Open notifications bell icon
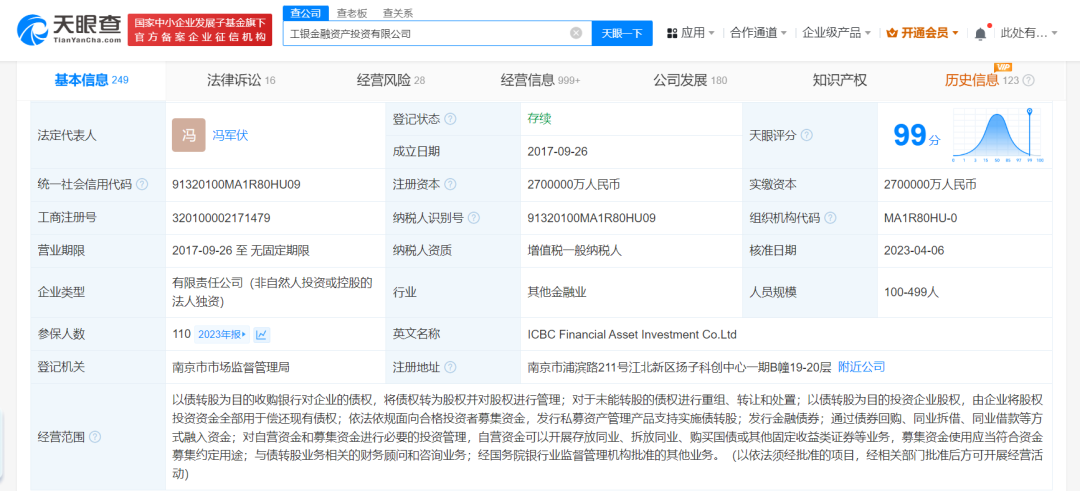This screenshot has height=491, width=1080. point(980,33)
